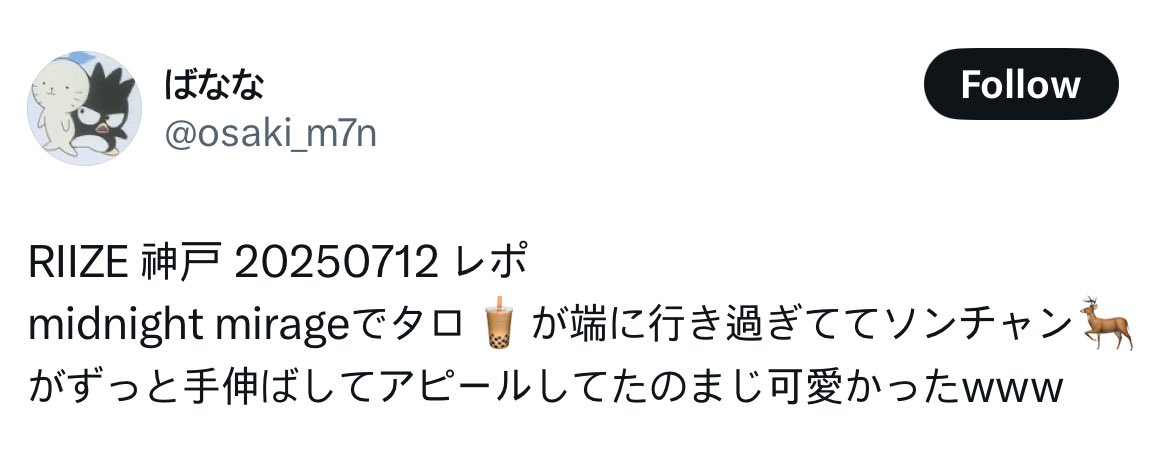Open the @osaki_m7n handle link

[270, 134]
